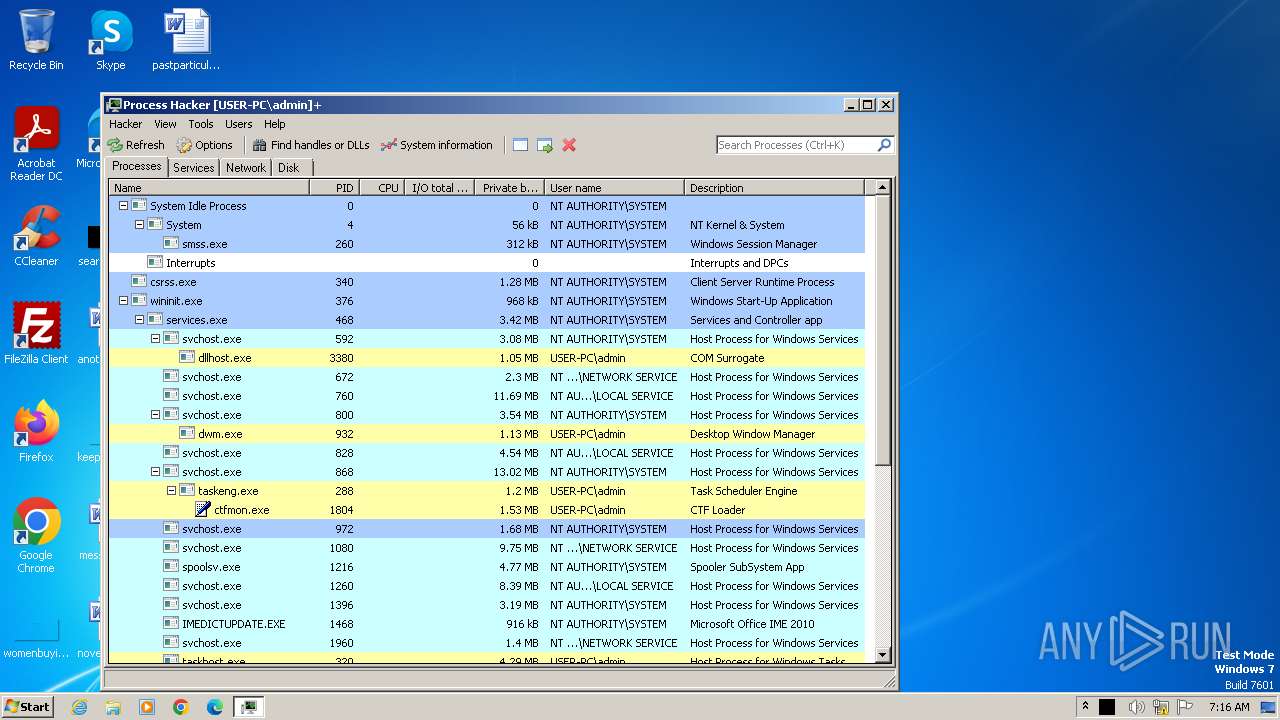Click the volume tray icon
This screenshot has height=720, width=1280.
(x=1136, y=707)
